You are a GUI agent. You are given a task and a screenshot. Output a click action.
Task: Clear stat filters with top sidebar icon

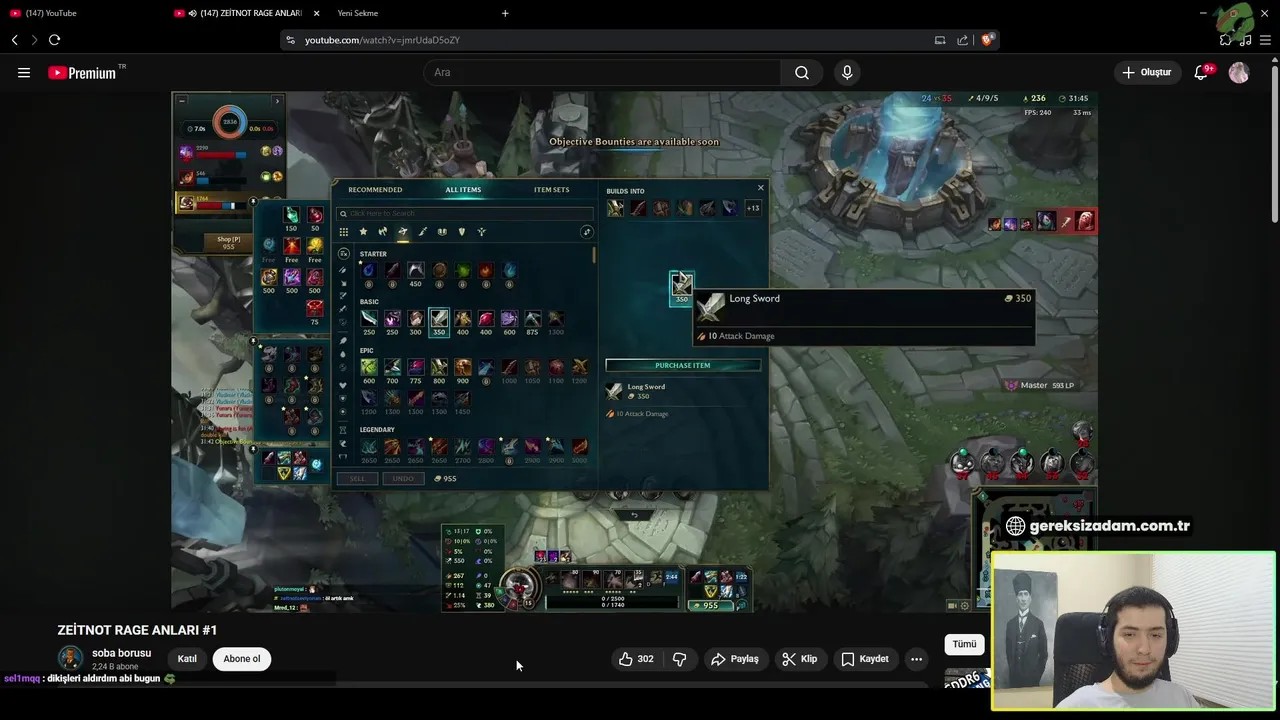[x=343, y=254]
